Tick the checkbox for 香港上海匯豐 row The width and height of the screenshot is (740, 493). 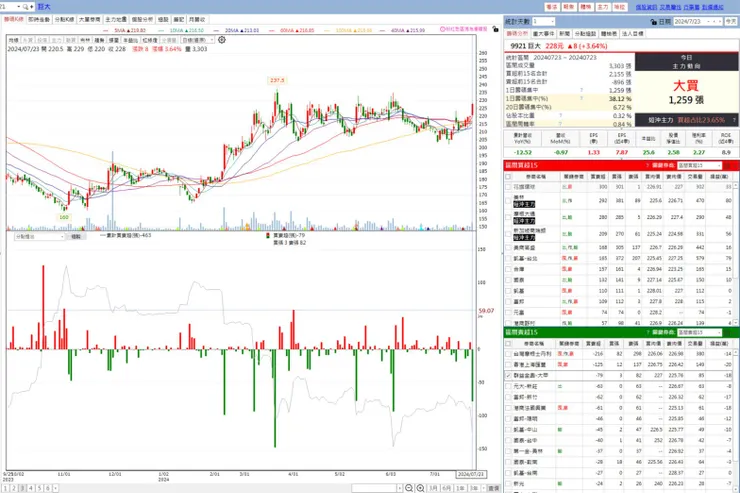pyautogui.click(x=508, y=364)
